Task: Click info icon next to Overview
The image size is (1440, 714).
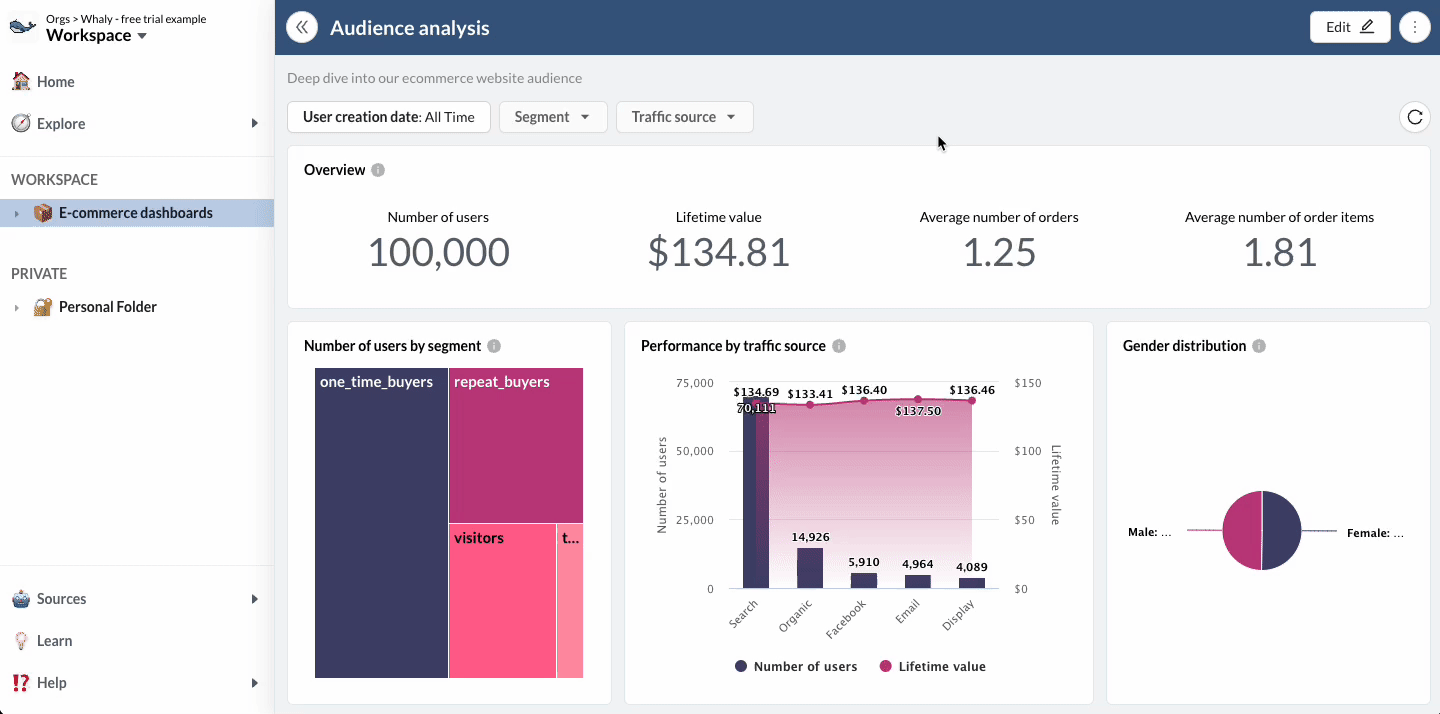Action: [x=378, y=170]
